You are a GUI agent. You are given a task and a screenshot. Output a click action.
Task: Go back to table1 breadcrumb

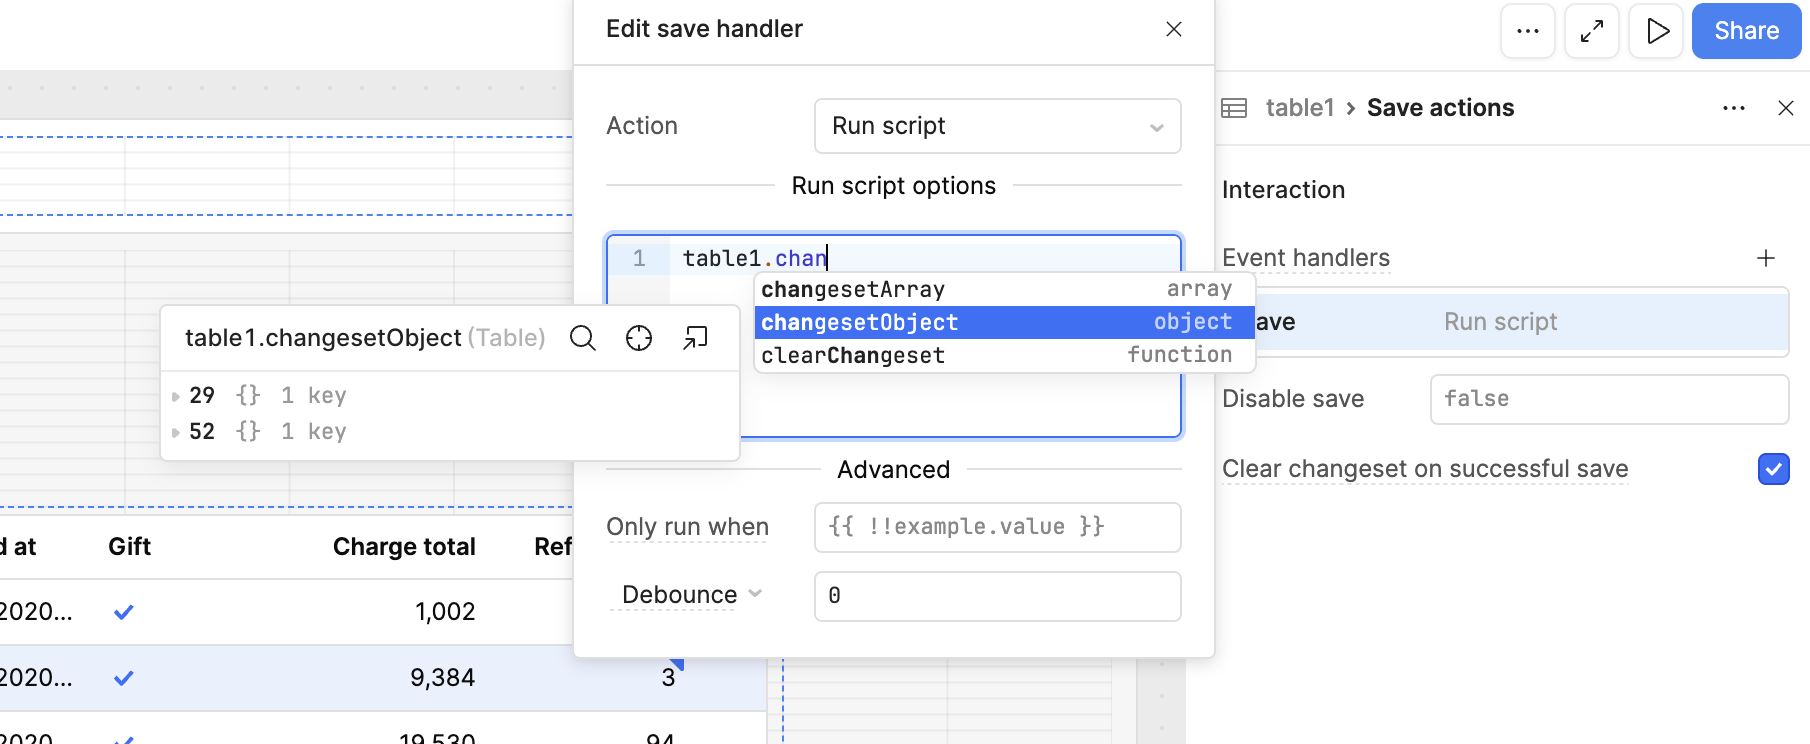[1299, 108]
